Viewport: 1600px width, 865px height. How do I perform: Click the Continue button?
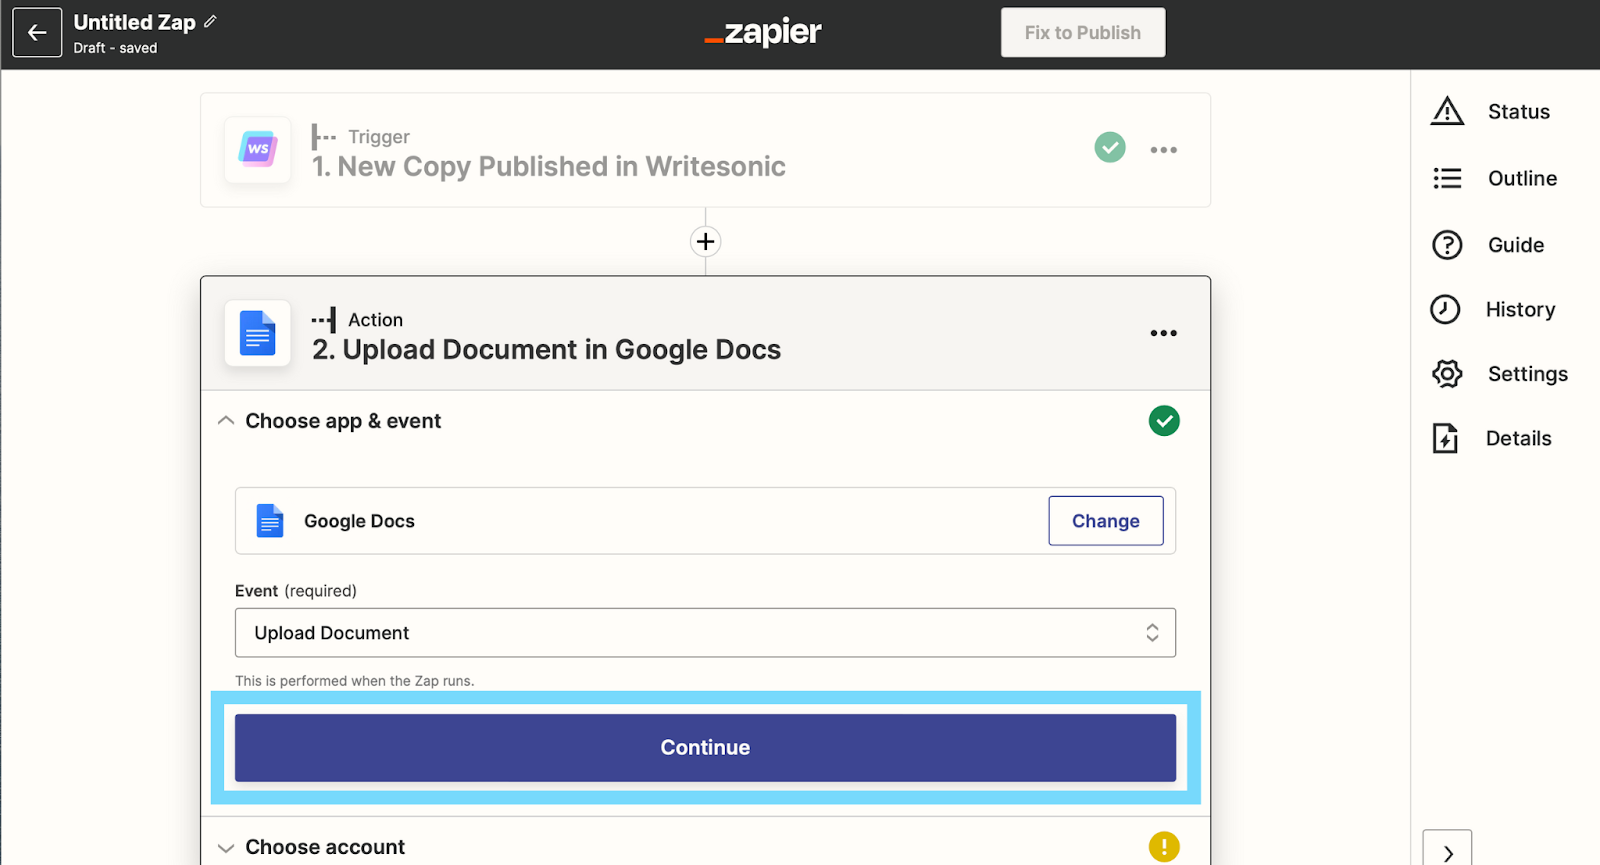coord(705,747)
